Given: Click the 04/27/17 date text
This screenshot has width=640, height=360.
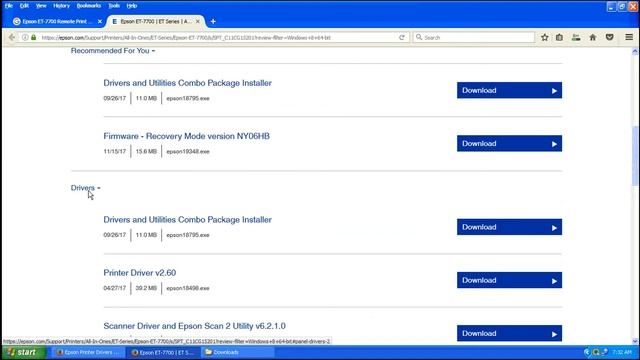Looking at the screenshot, I should 115,288.
